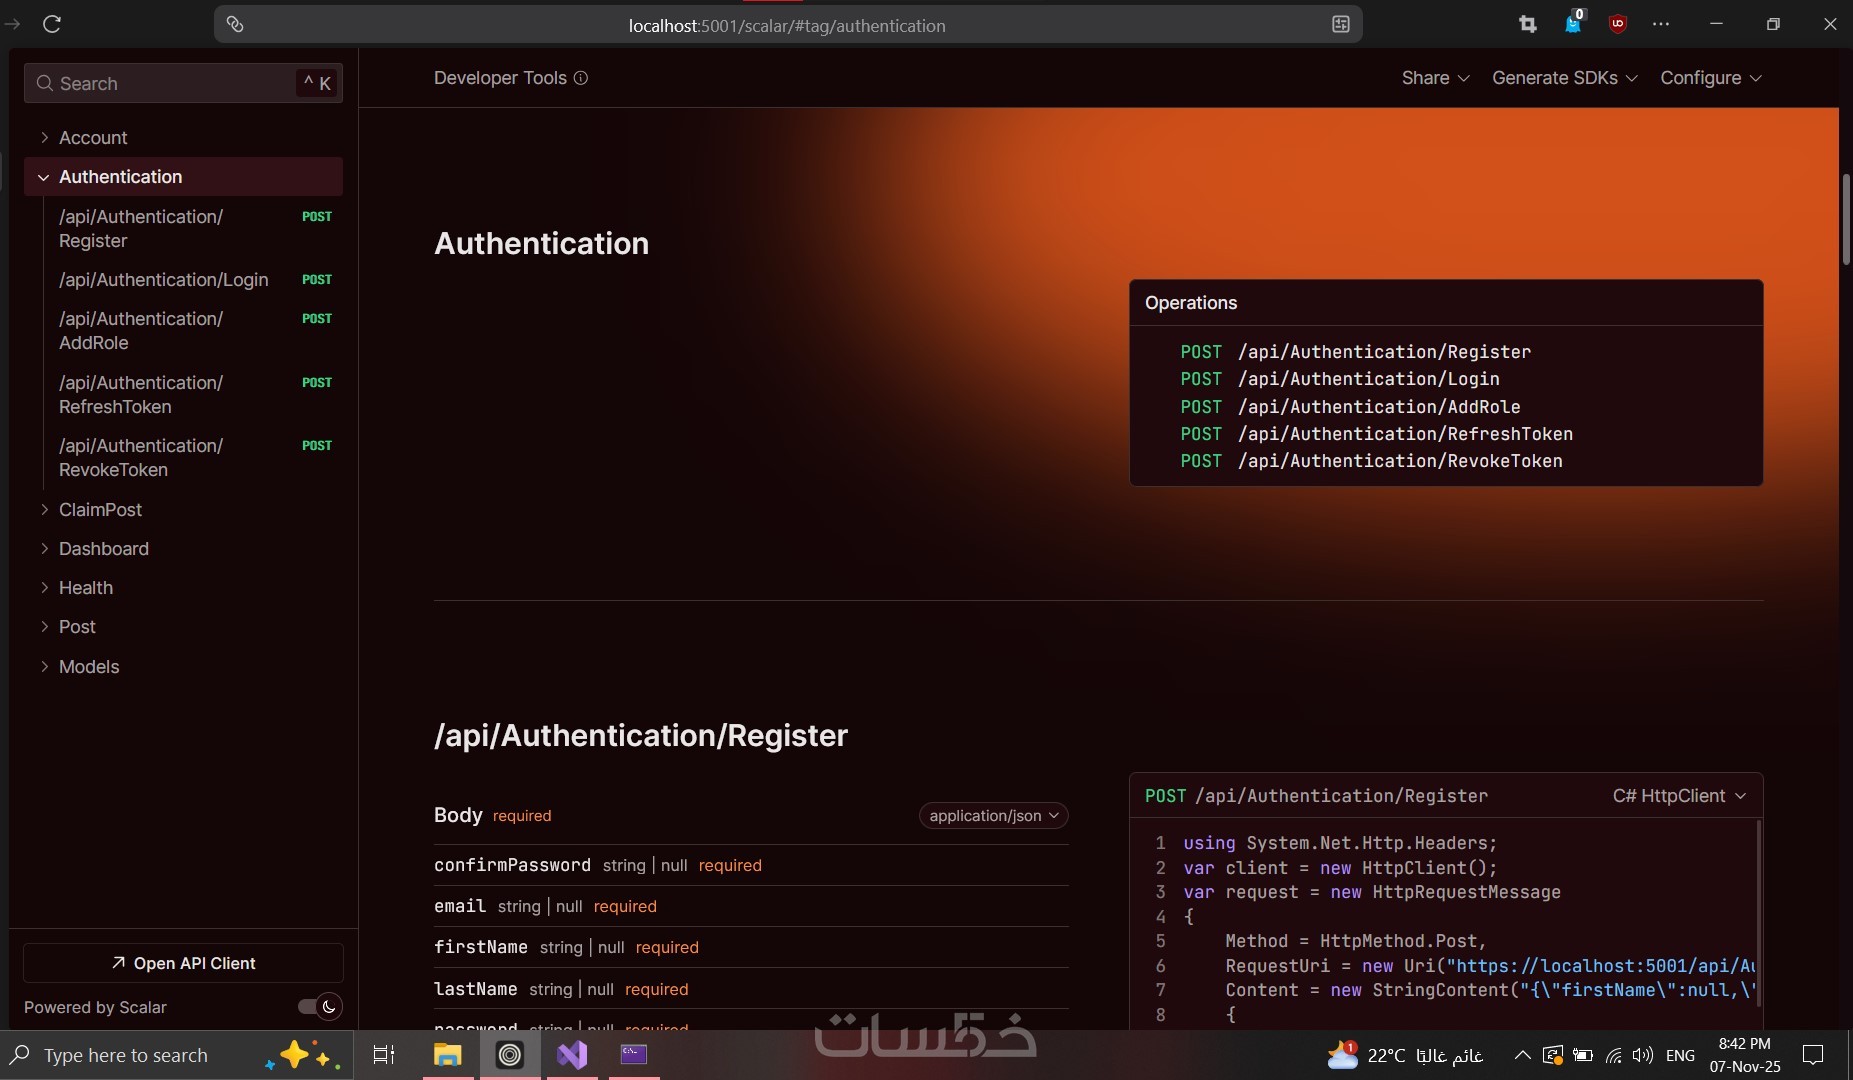Jump to Login in Operations list

tap(1340, 379)
